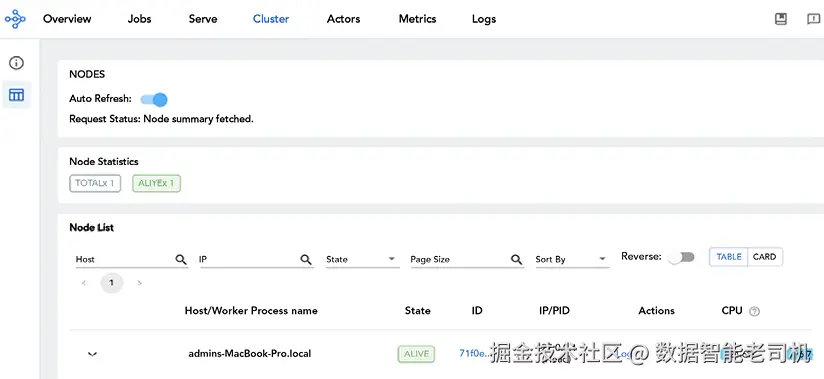Click the ID column header

coord(477,311)
